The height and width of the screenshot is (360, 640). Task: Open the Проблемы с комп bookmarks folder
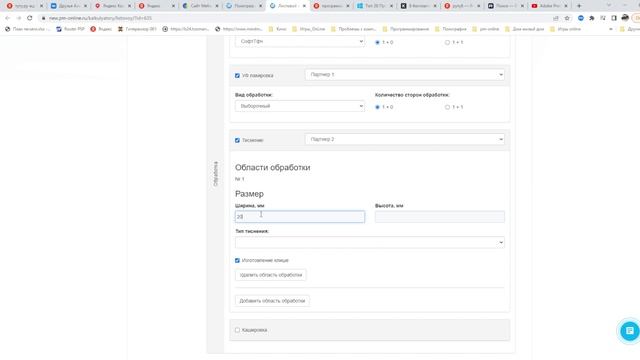[353, 29]
